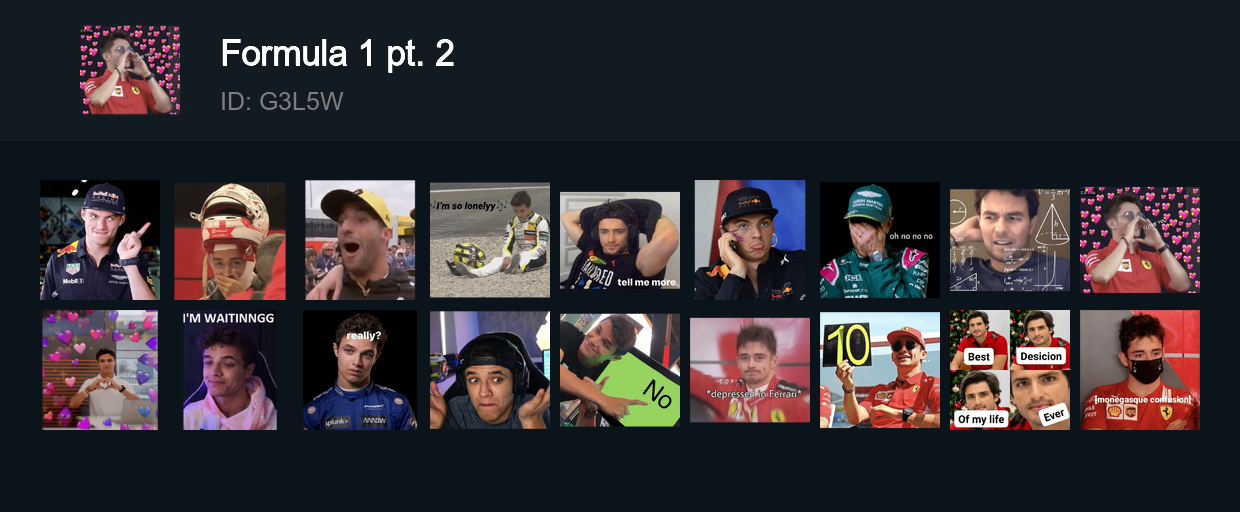Select the 'I'M WAITINNGG' sticker
Screen dimensions: 1240x512
[x=230, y=370]
